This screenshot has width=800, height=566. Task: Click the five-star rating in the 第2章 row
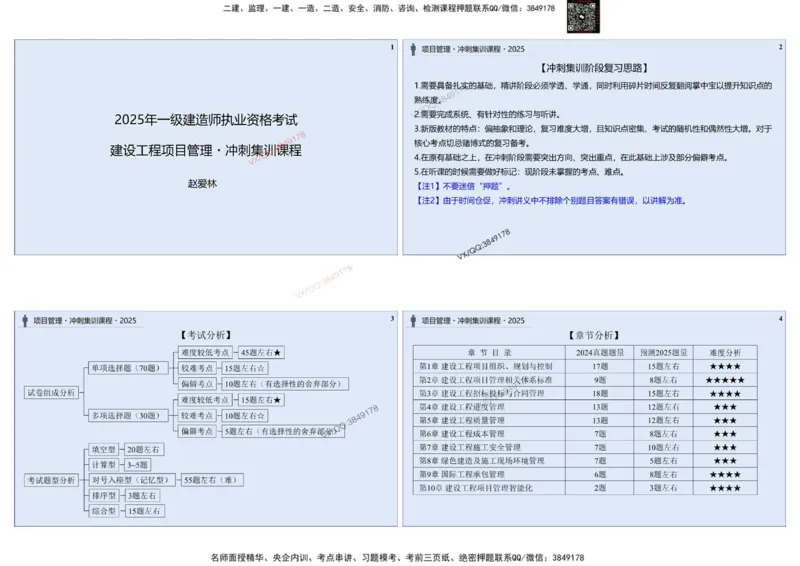pos(725,380)
